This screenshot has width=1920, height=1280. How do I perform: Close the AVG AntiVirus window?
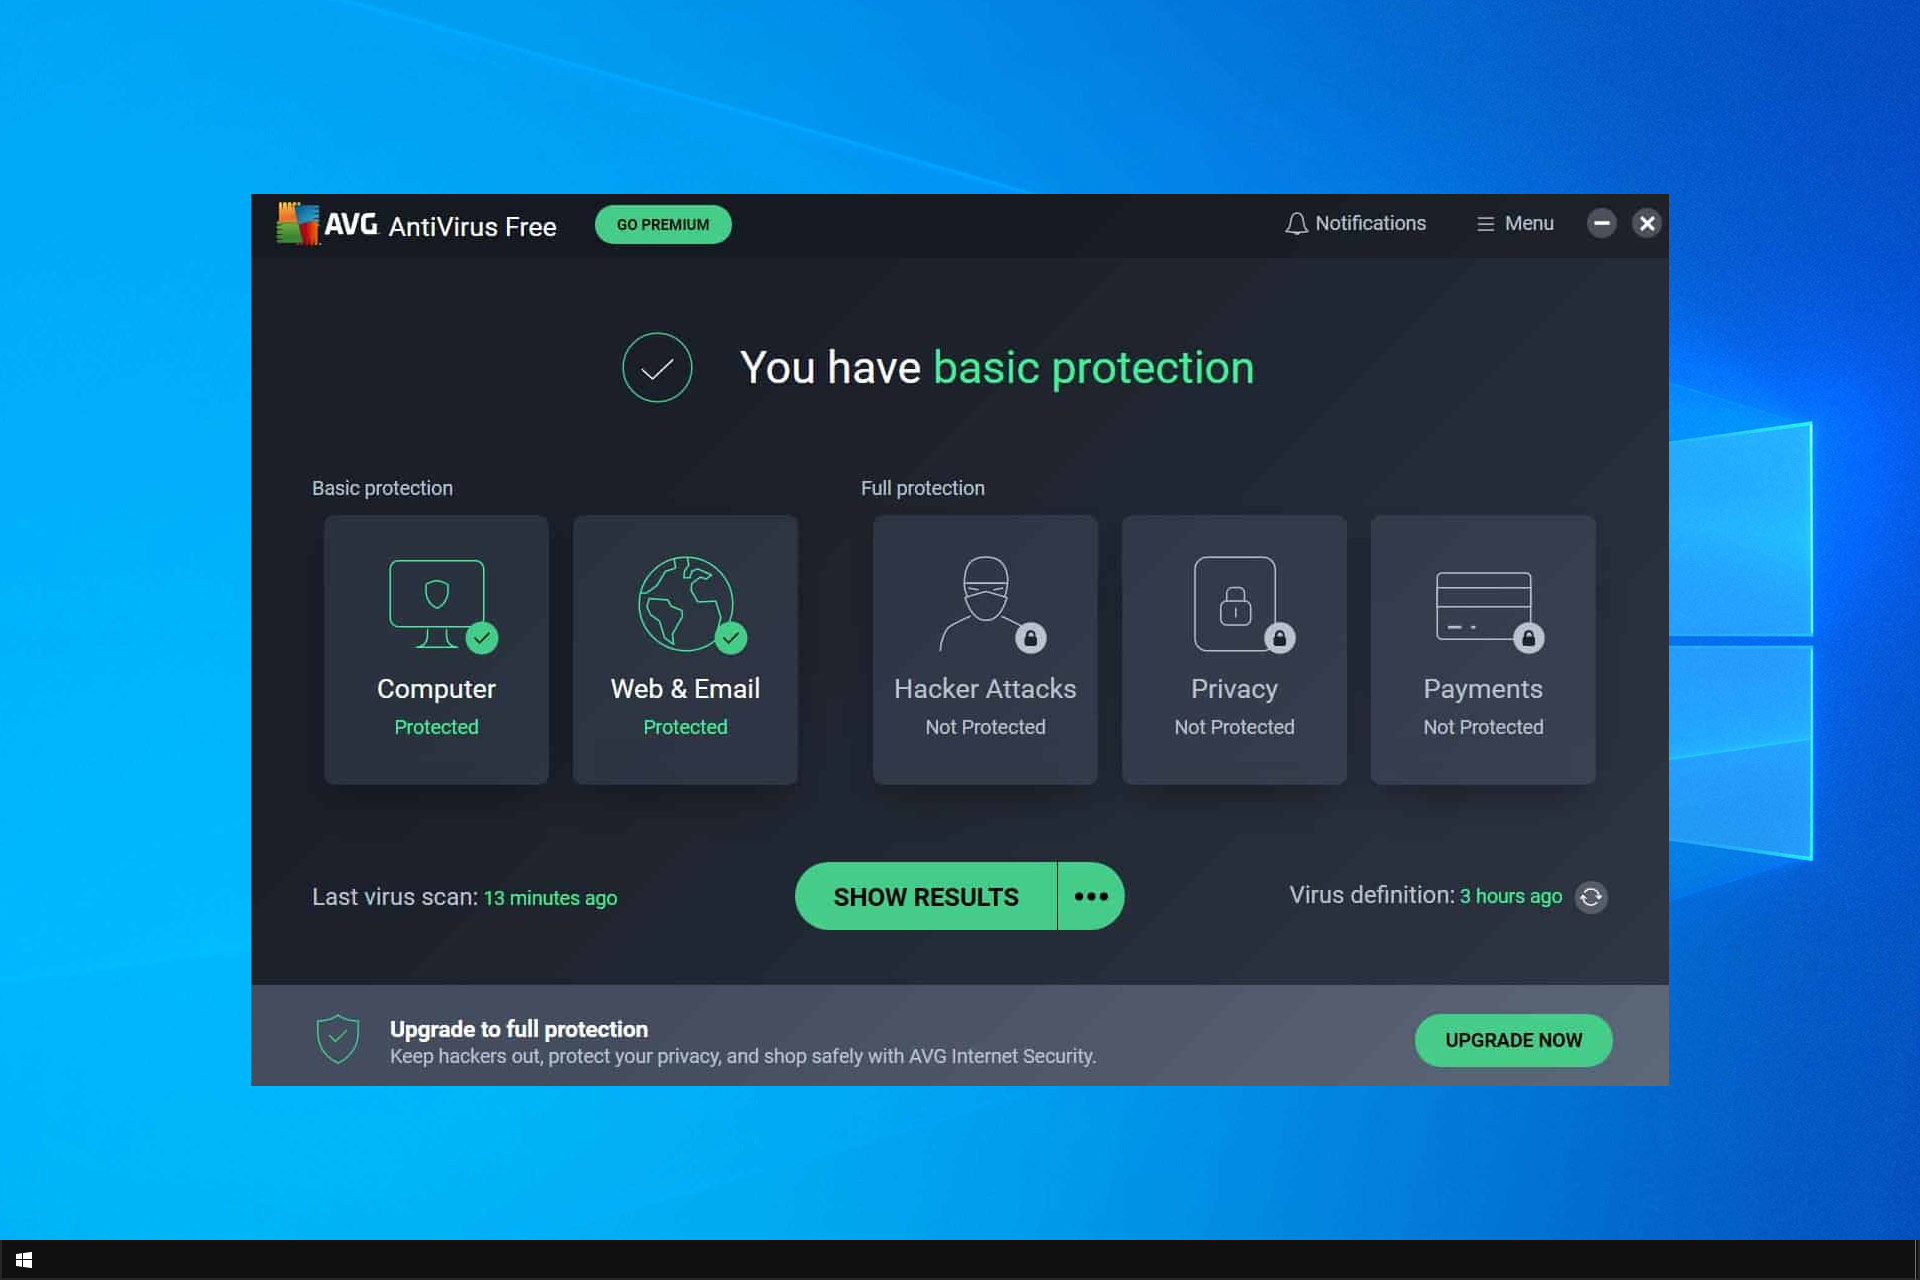1647,223
